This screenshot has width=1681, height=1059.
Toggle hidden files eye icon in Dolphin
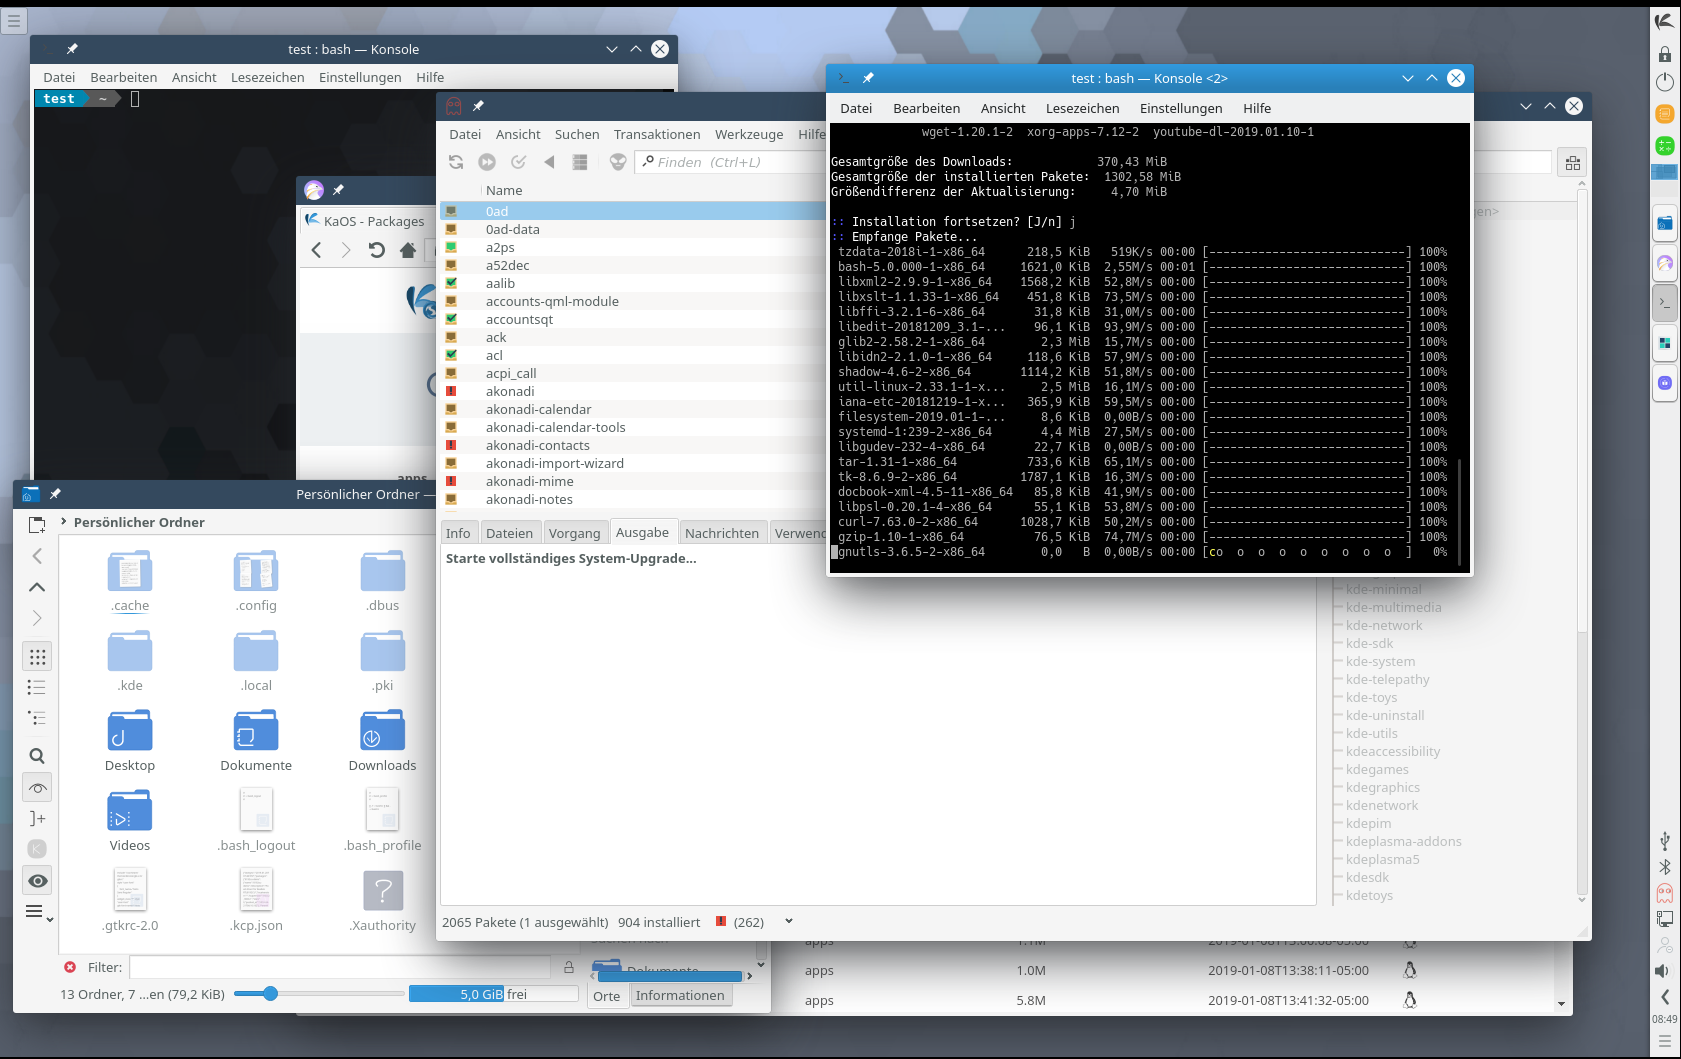click(37, 881)
